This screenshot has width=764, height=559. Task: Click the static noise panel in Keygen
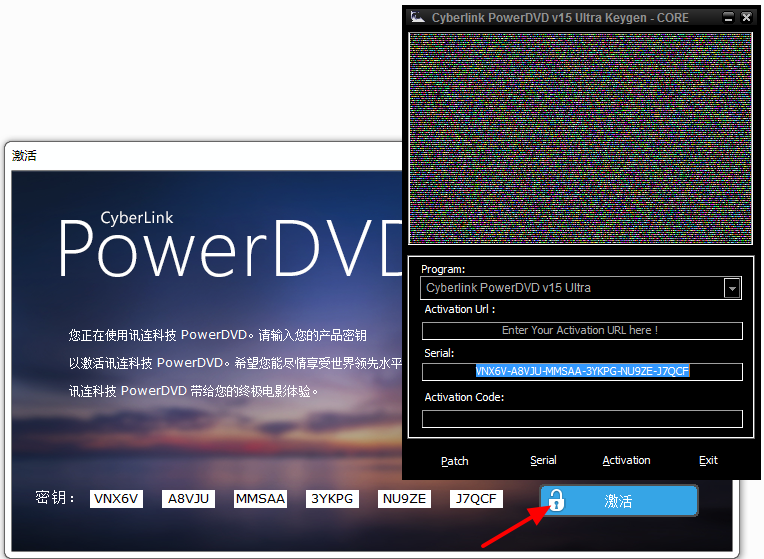click(x=580, y=138)
